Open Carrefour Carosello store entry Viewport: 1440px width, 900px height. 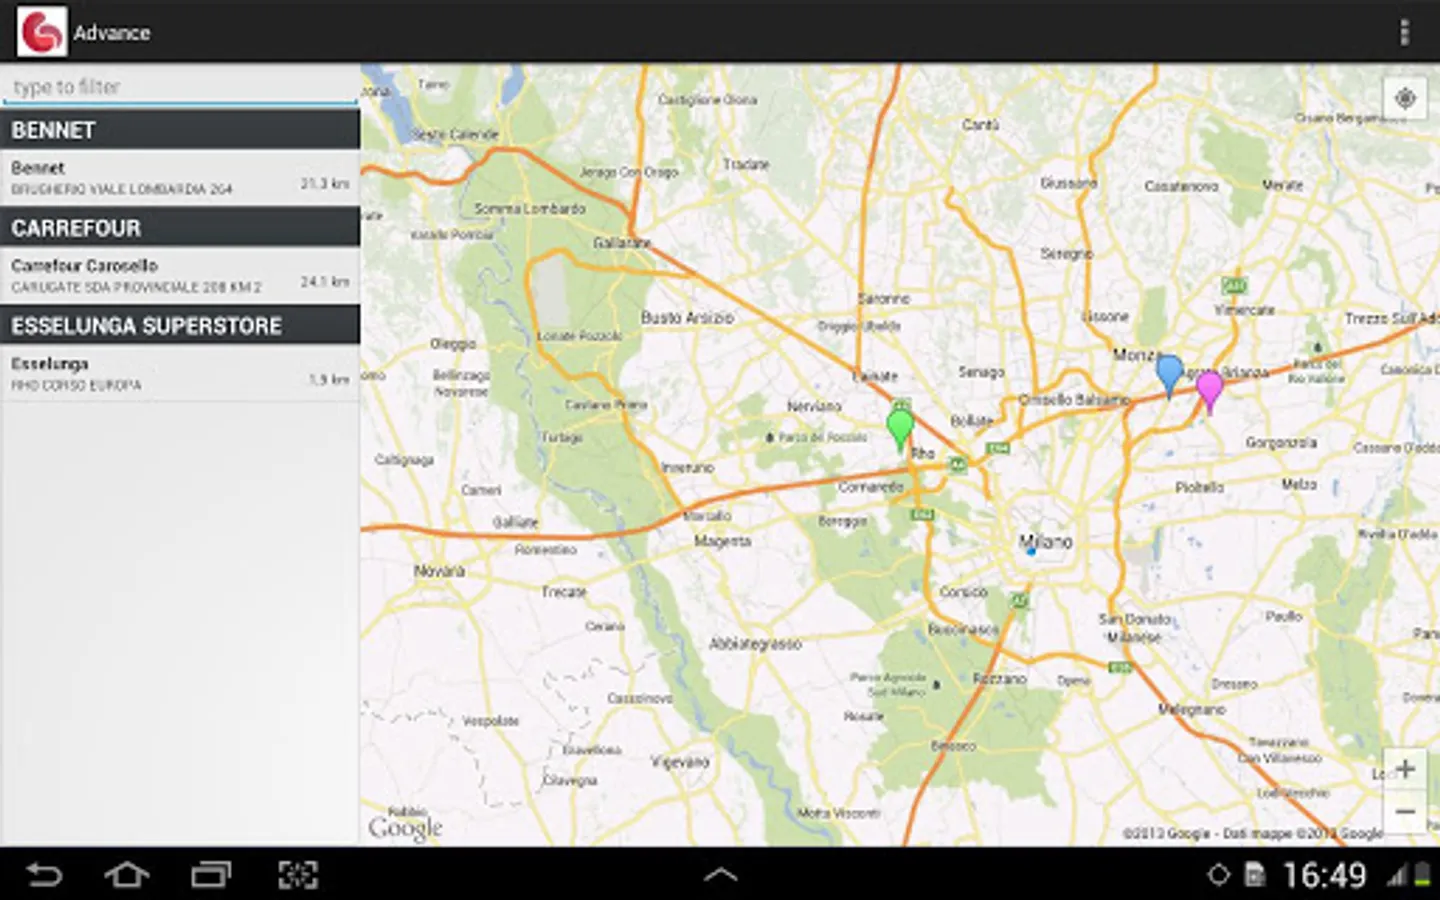(x=180, y=275)
